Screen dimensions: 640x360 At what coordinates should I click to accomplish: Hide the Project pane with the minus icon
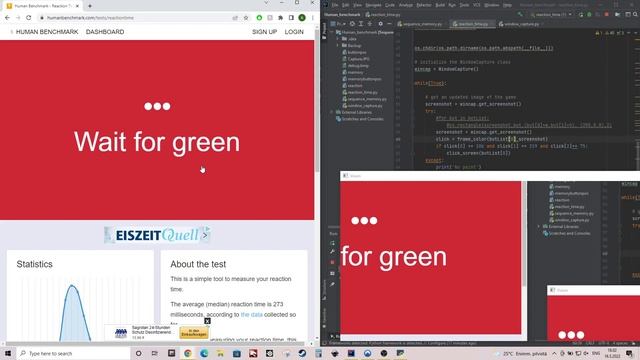389,24
